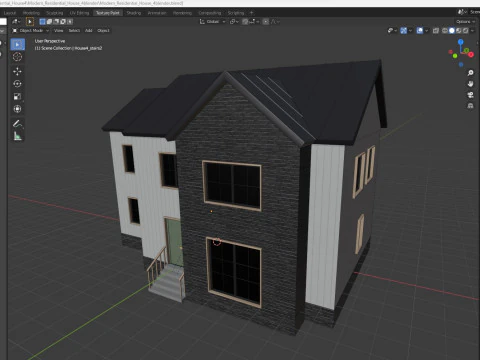This screenshot has width=480, height=360.
Task: Click the upper front window of house
Action: [x=232, y=186]
